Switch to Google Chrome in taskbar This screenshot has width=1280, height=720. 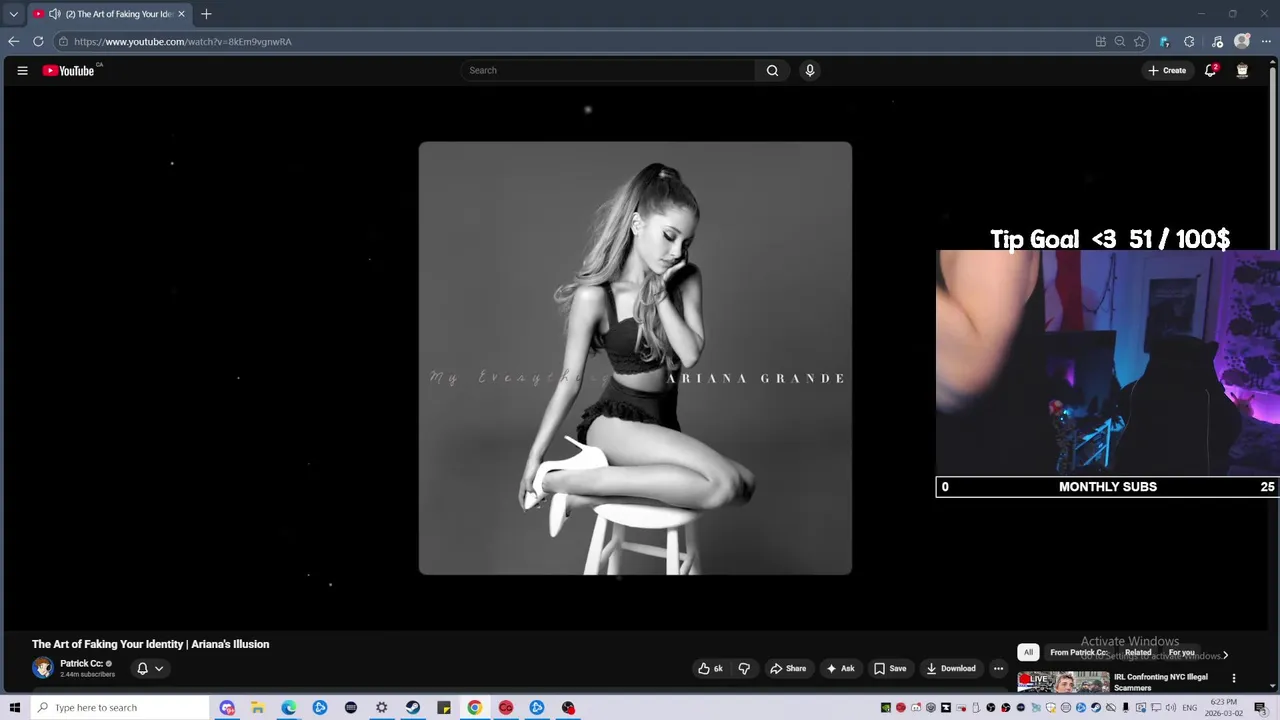pos(474,708)
